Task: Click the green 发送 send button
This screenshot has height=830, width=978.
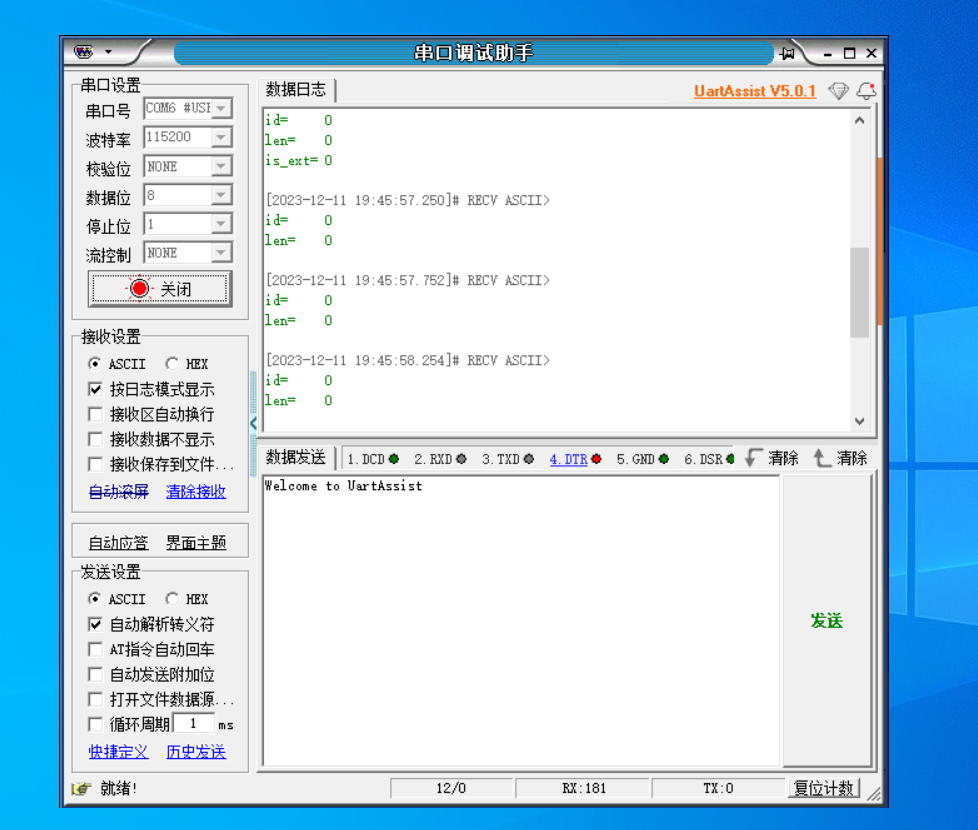Action: (827, 621)
